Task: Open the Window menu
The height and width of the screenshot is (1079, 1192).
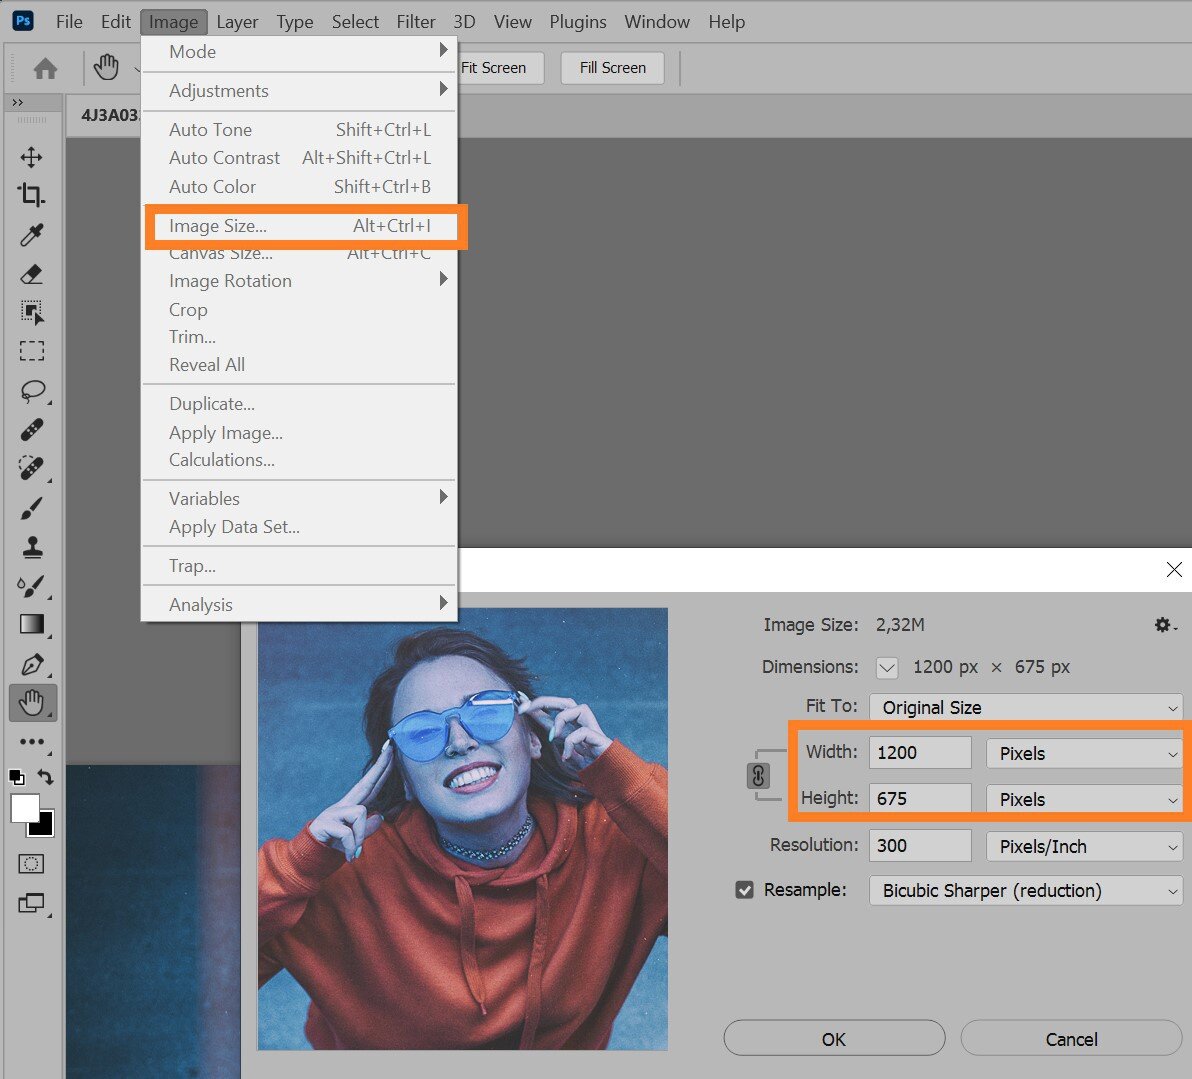Action: [657, 22]
